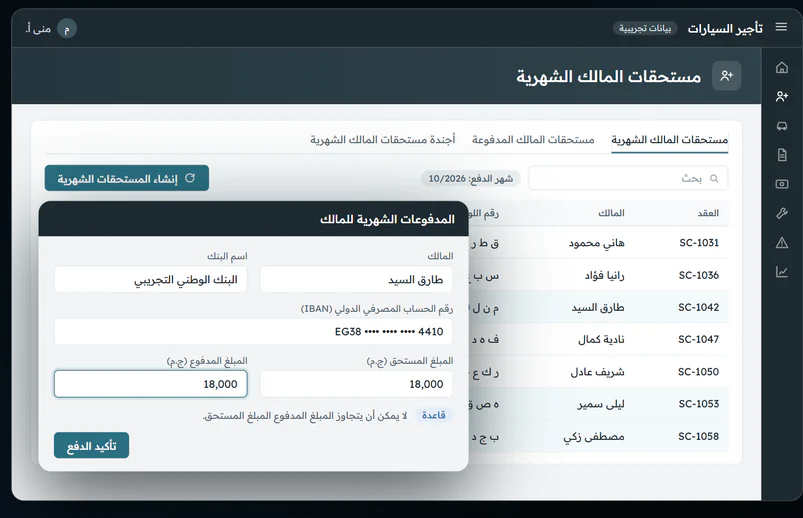
Task: Click user name منى أ.
Action: pos(38,29)
